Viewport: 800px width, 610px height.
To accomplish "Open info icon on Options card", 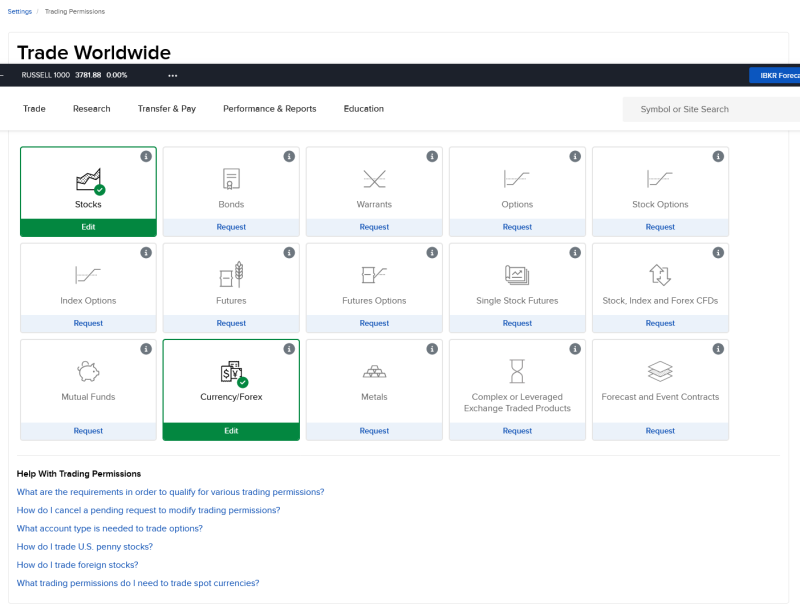I will [x=575, y=157].
